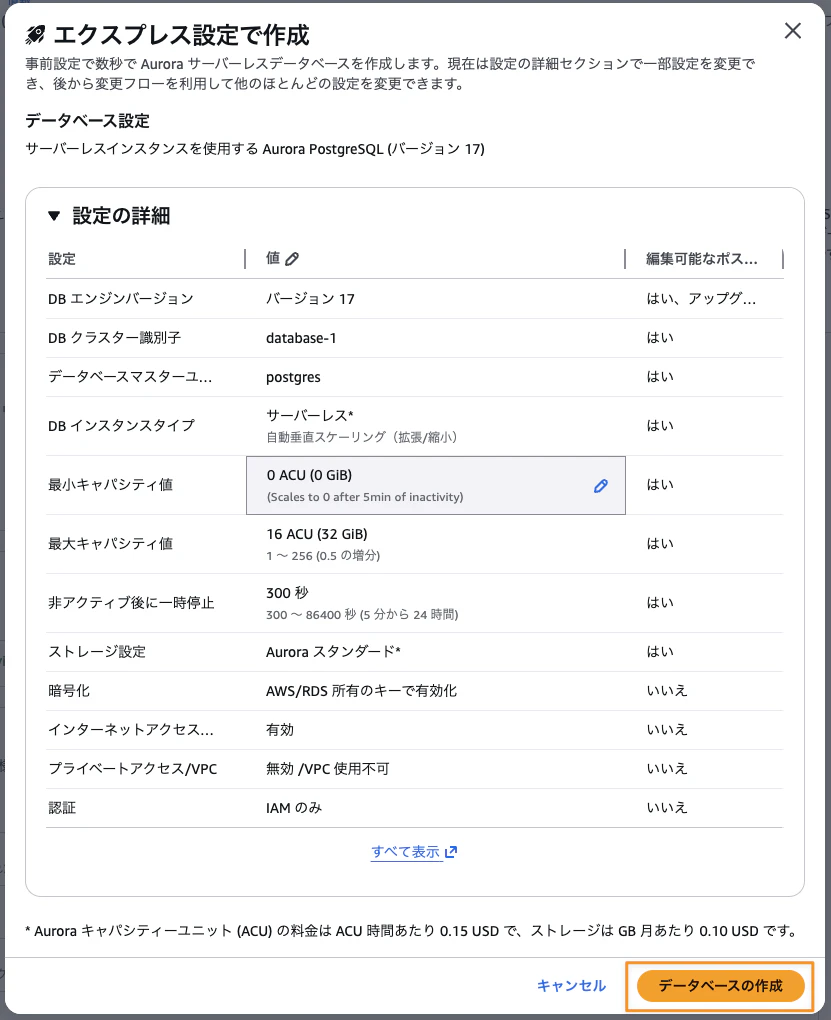Click the pencil icon next to 値 header
The width and height of the screenshot is (831, 1020).
pyautogui.click(x=292, y=259)
